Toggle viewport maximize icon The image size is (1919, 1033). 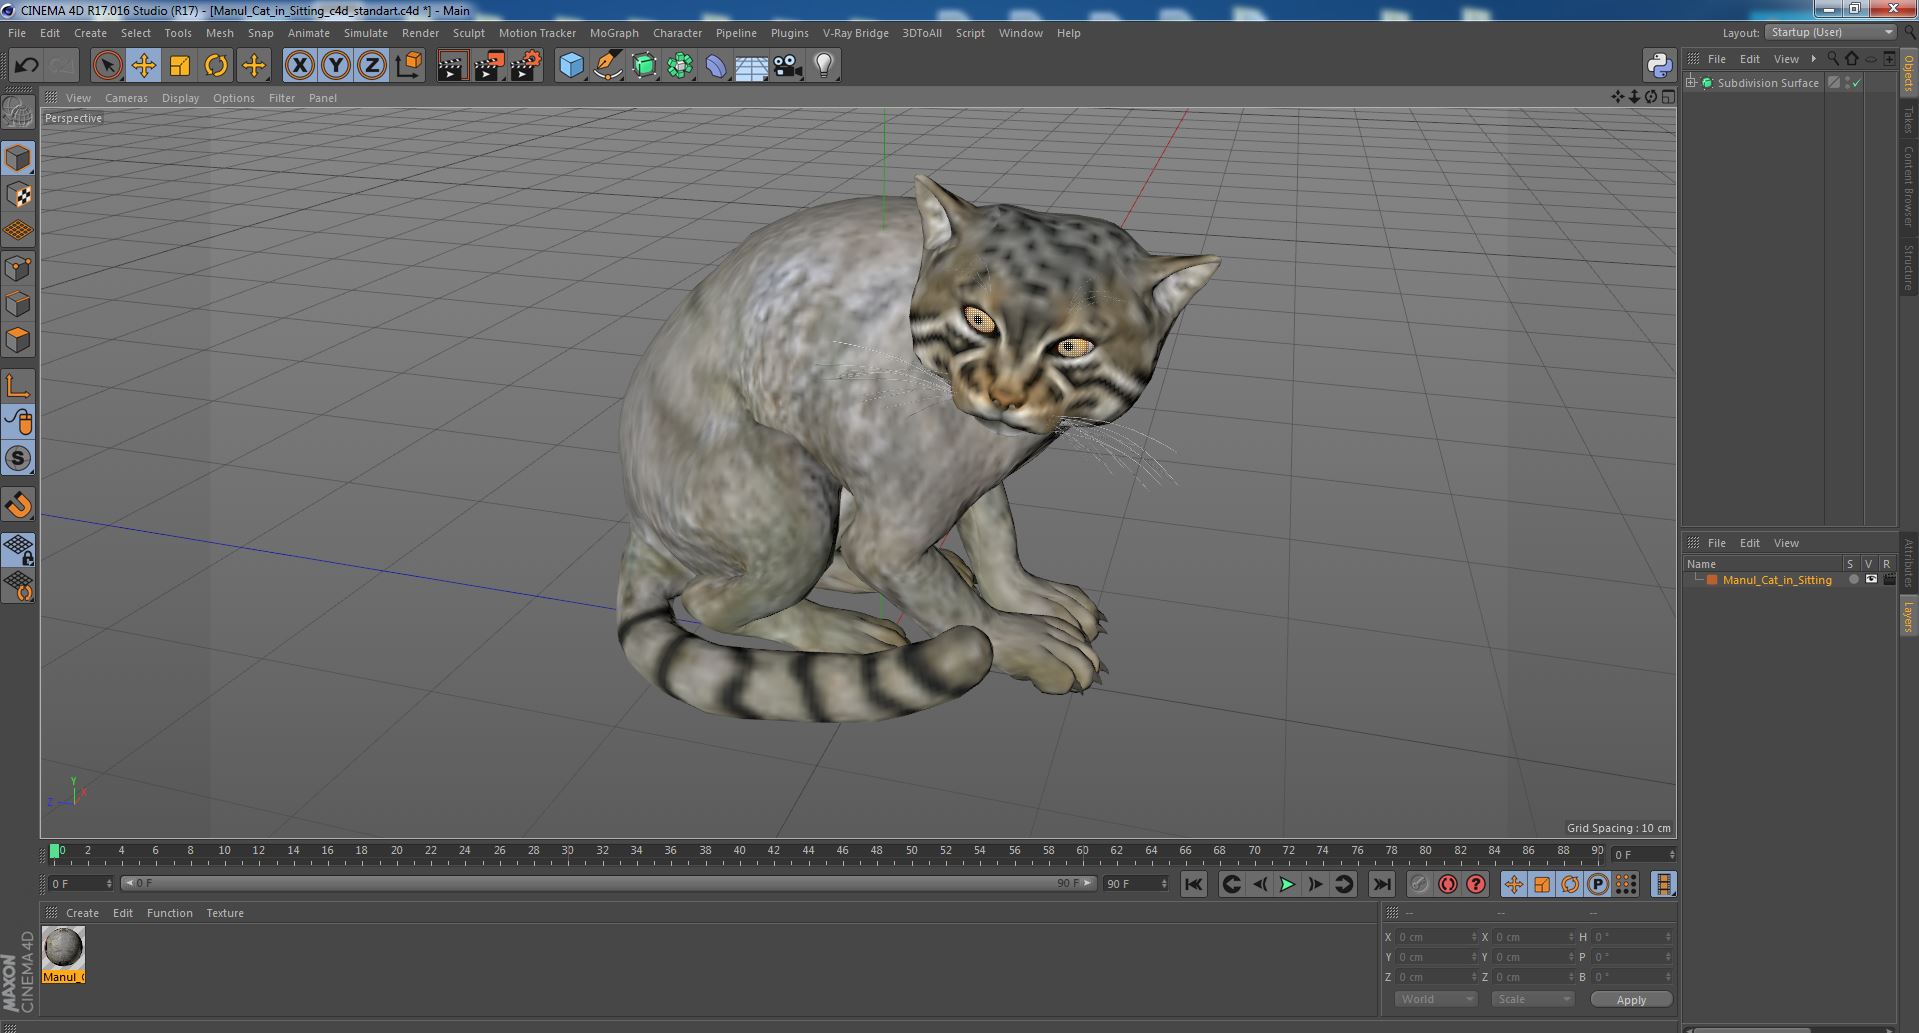pyautogui.click(x=1668, y=97)
